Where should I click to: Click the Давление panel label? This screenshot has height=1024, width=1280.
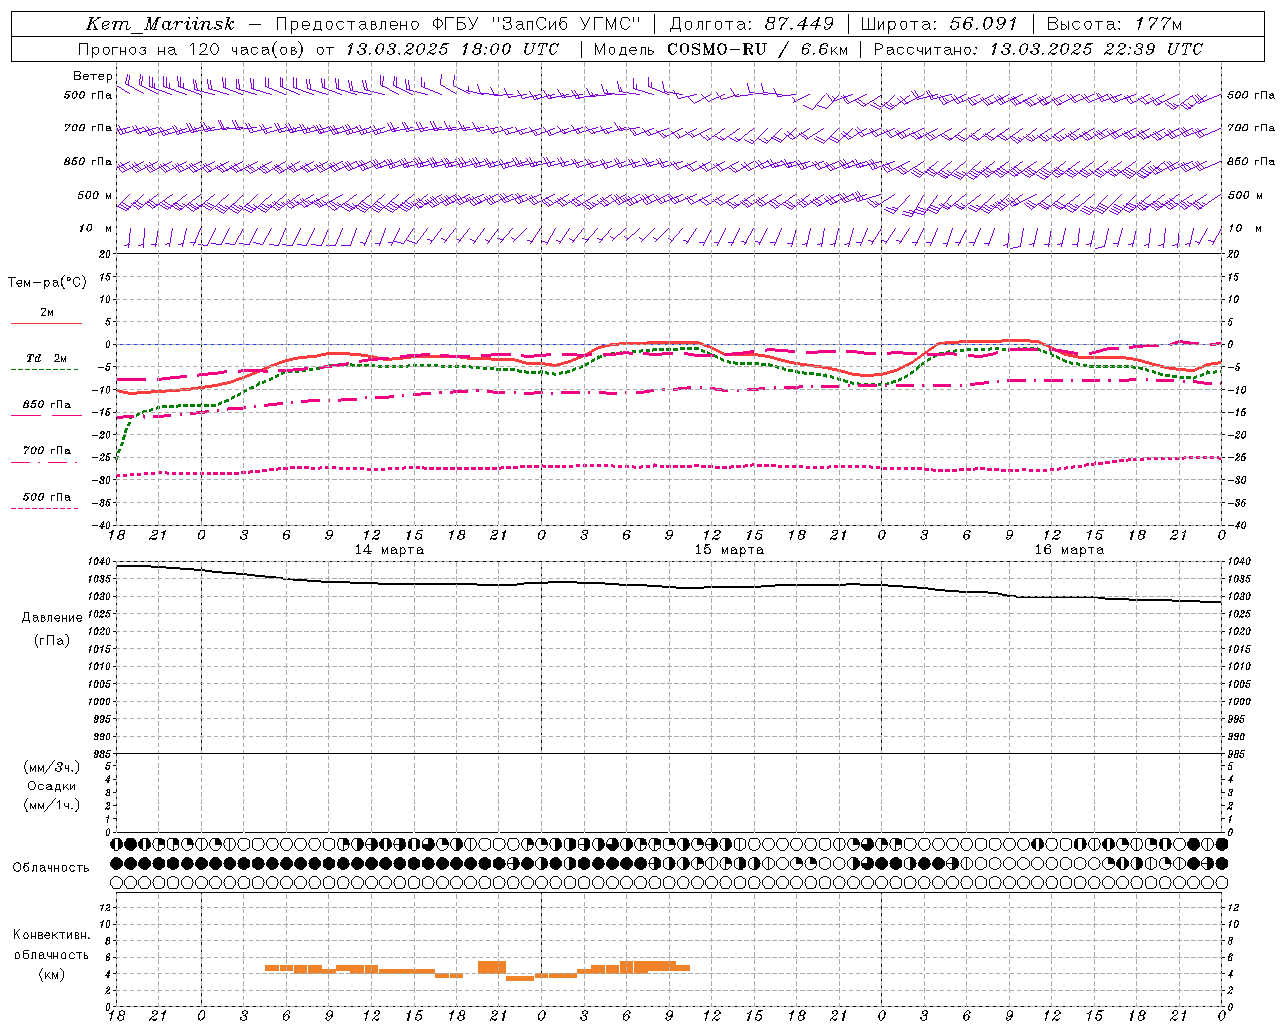[x=52, y=618]
